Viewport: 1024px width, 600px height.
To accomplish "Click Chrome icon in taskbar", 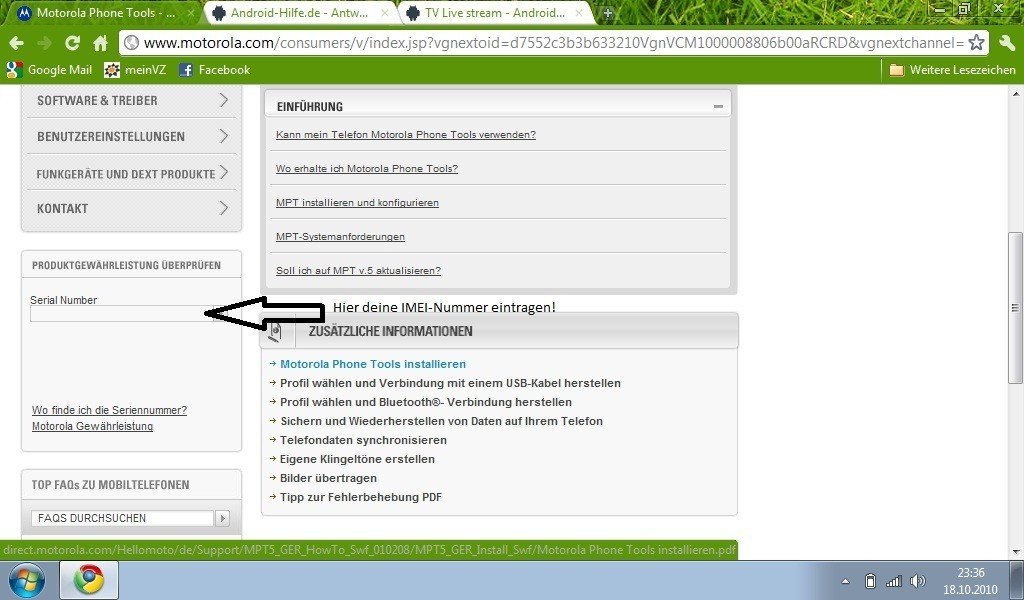I will click(89, 580).
